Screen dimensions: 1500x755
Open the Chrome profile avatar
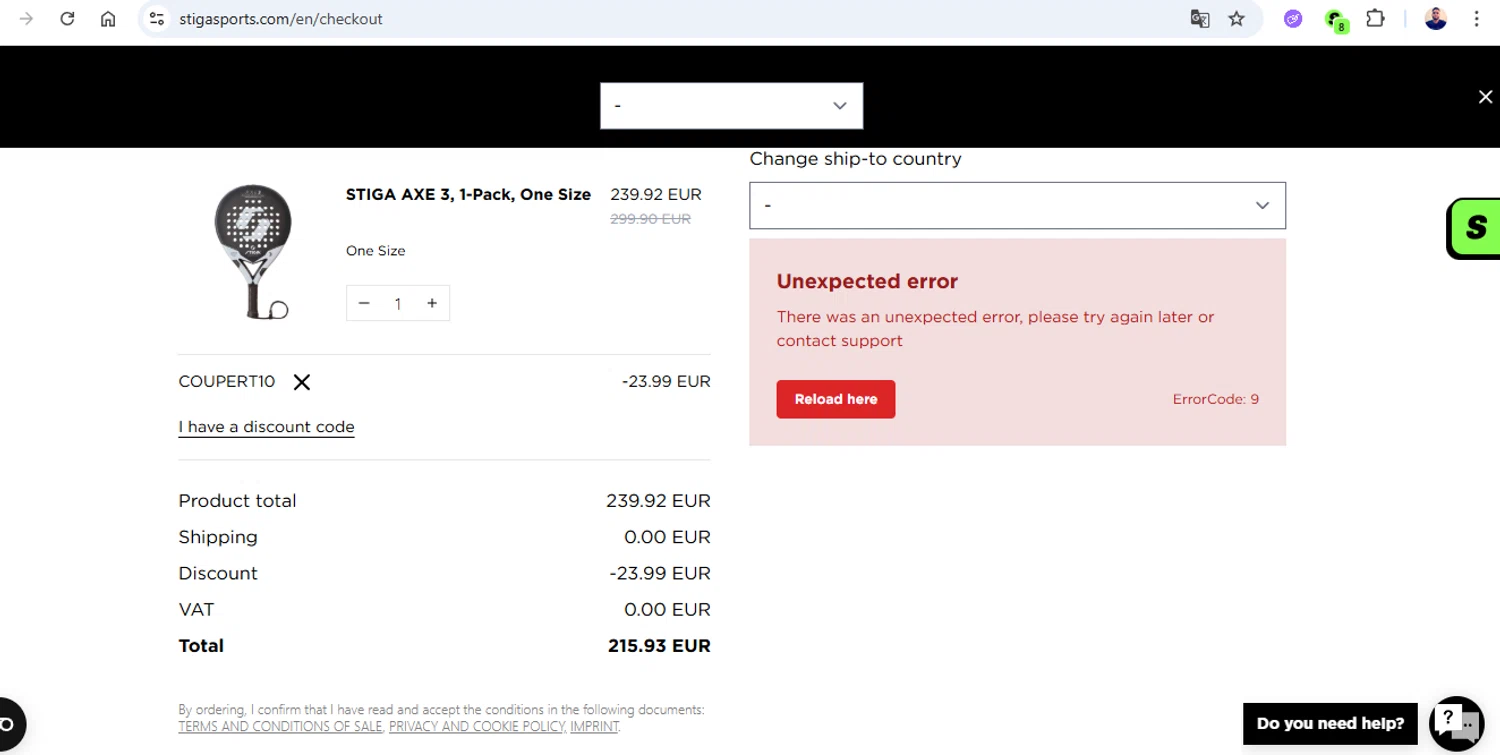pyautogui.click(x=1436, y=19)
